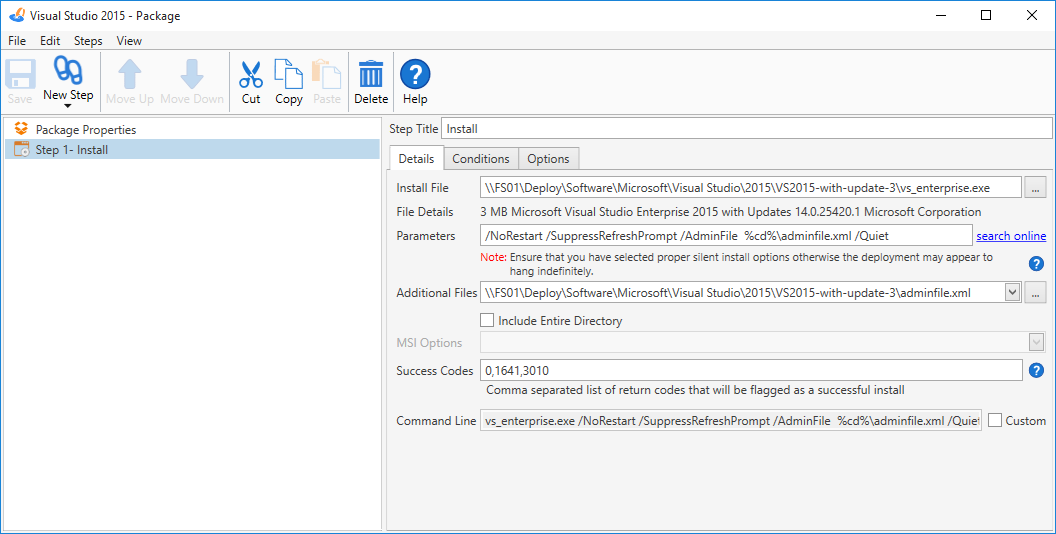Click the Delete trash can icon
Image resolution: width=1056 pixels, height=534 pixels.
point(371,75)
